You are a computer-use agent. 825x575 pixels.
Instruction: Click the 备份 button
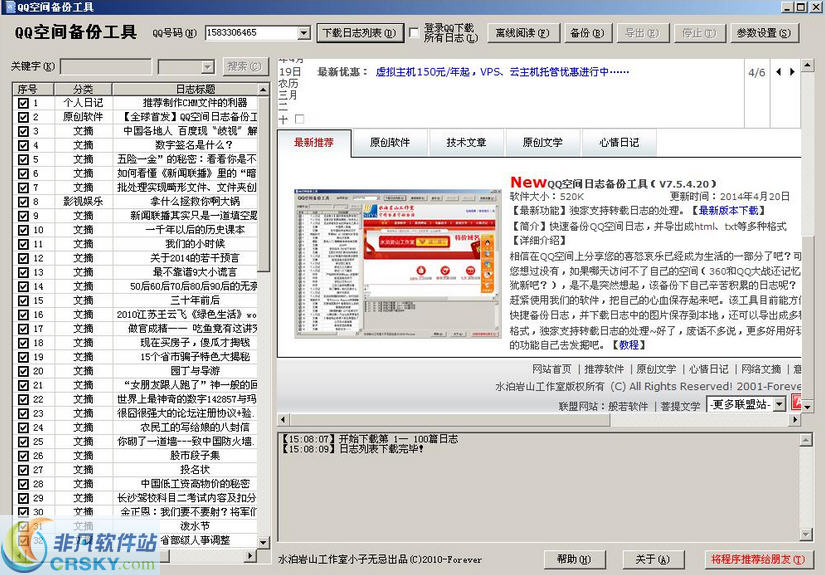(588, 33)
